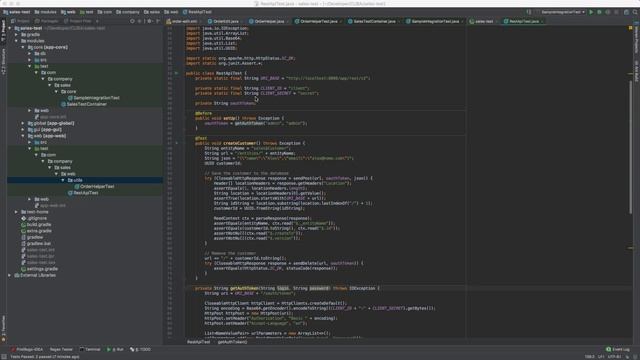This screenshot has height=360, width=640.
Task: Toggle the Favorites tool window stripe button
Action: pyautogui.click(x=3, y=328)
